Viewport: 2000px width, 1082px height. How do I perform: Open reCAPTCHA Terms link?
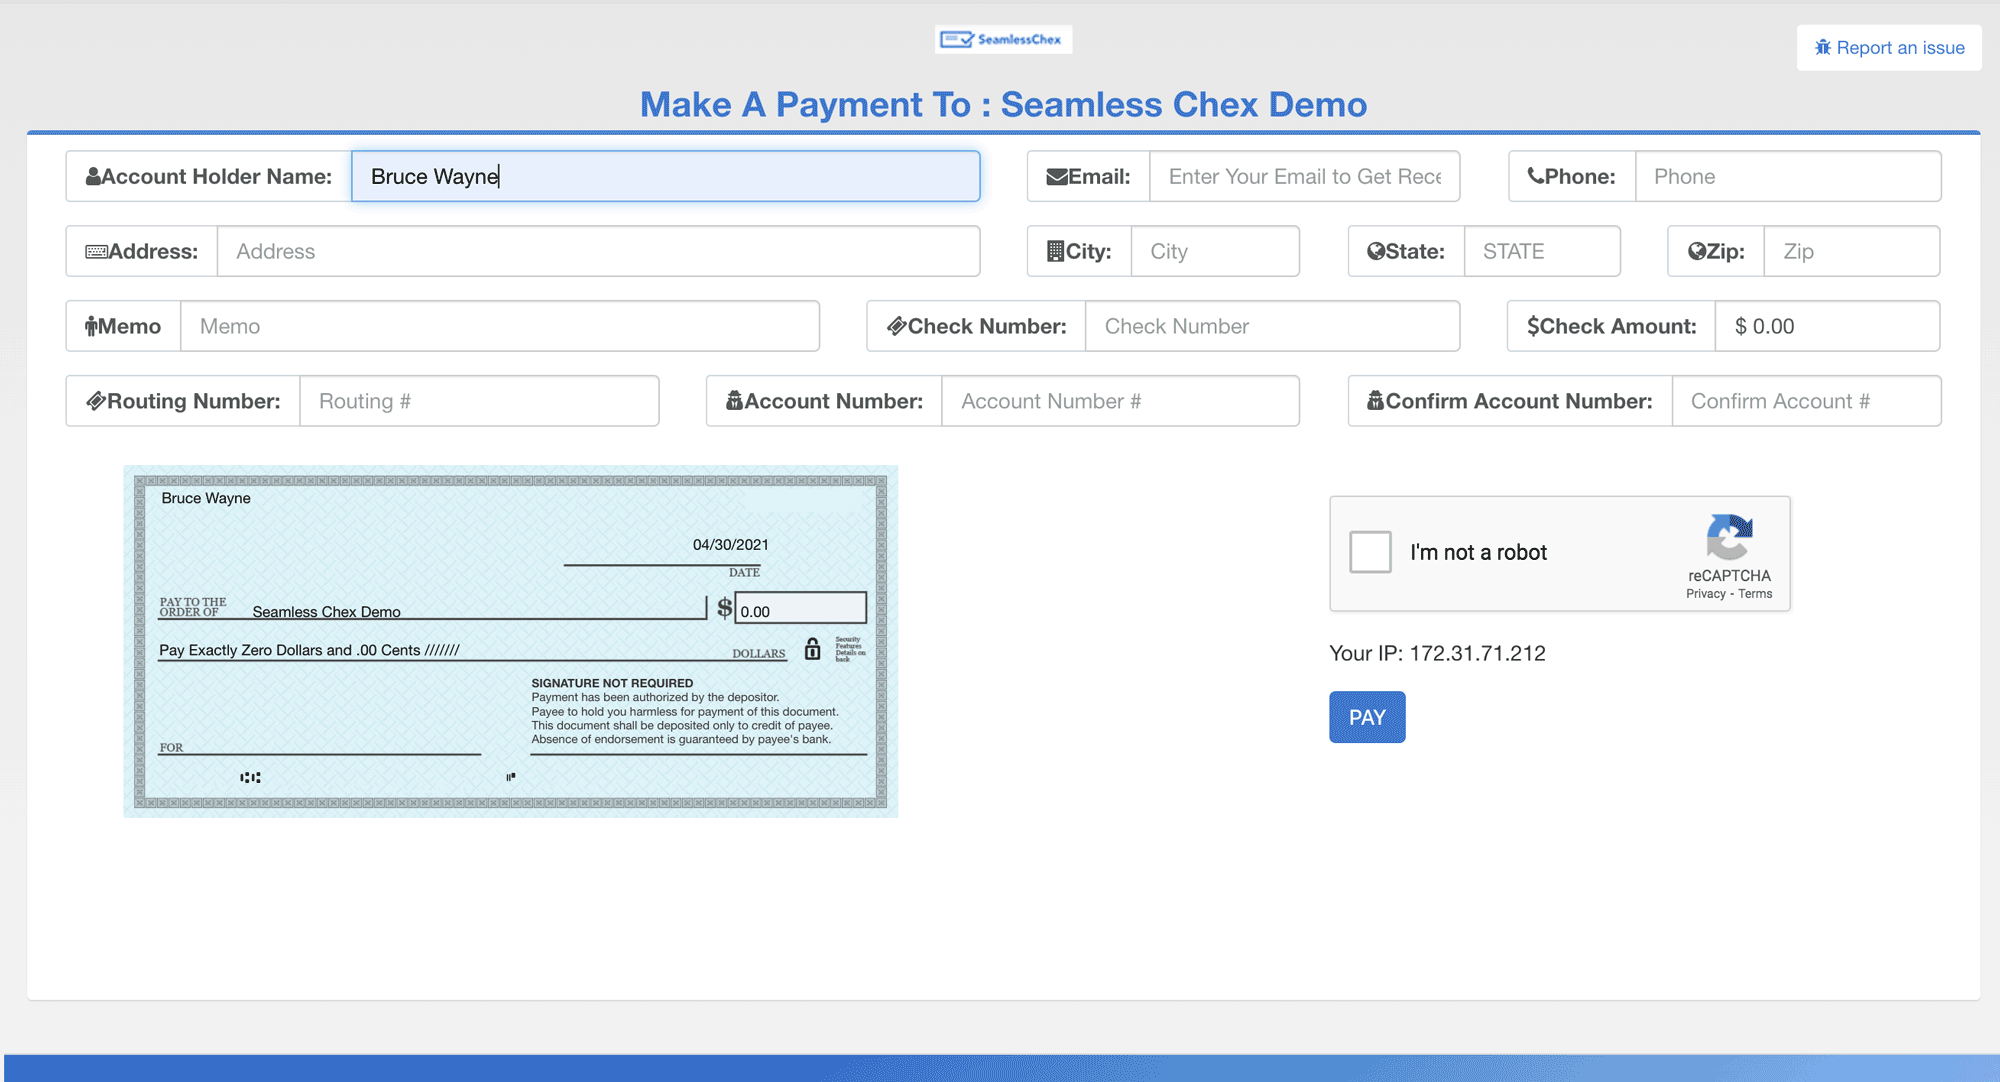point(1755,594)
